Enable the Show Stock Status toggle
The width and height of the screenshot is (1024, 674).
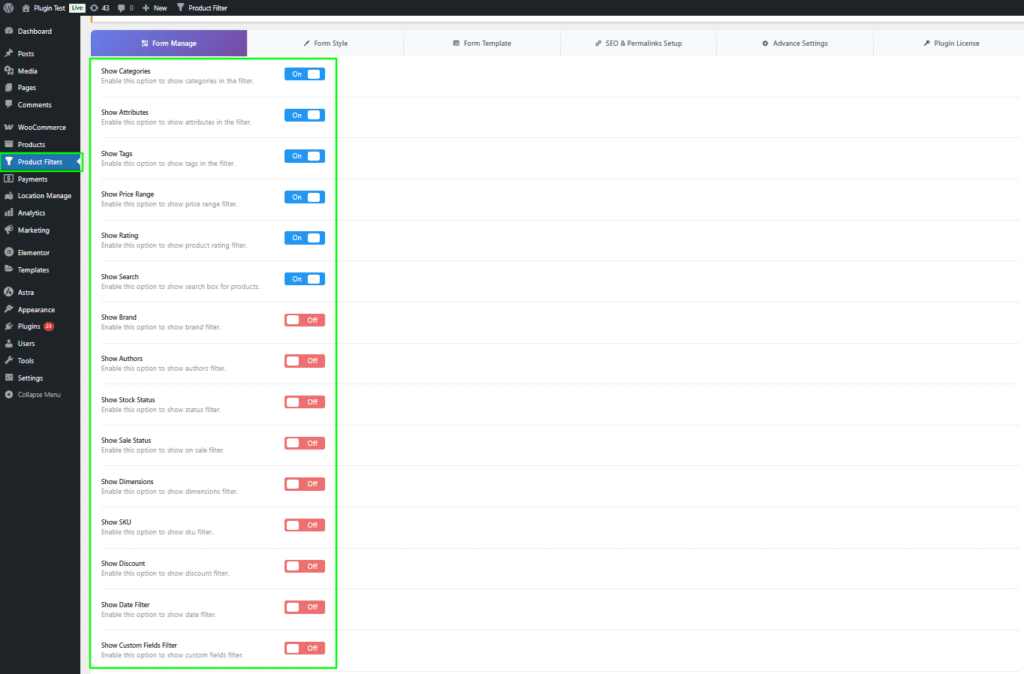click(304, 402)
